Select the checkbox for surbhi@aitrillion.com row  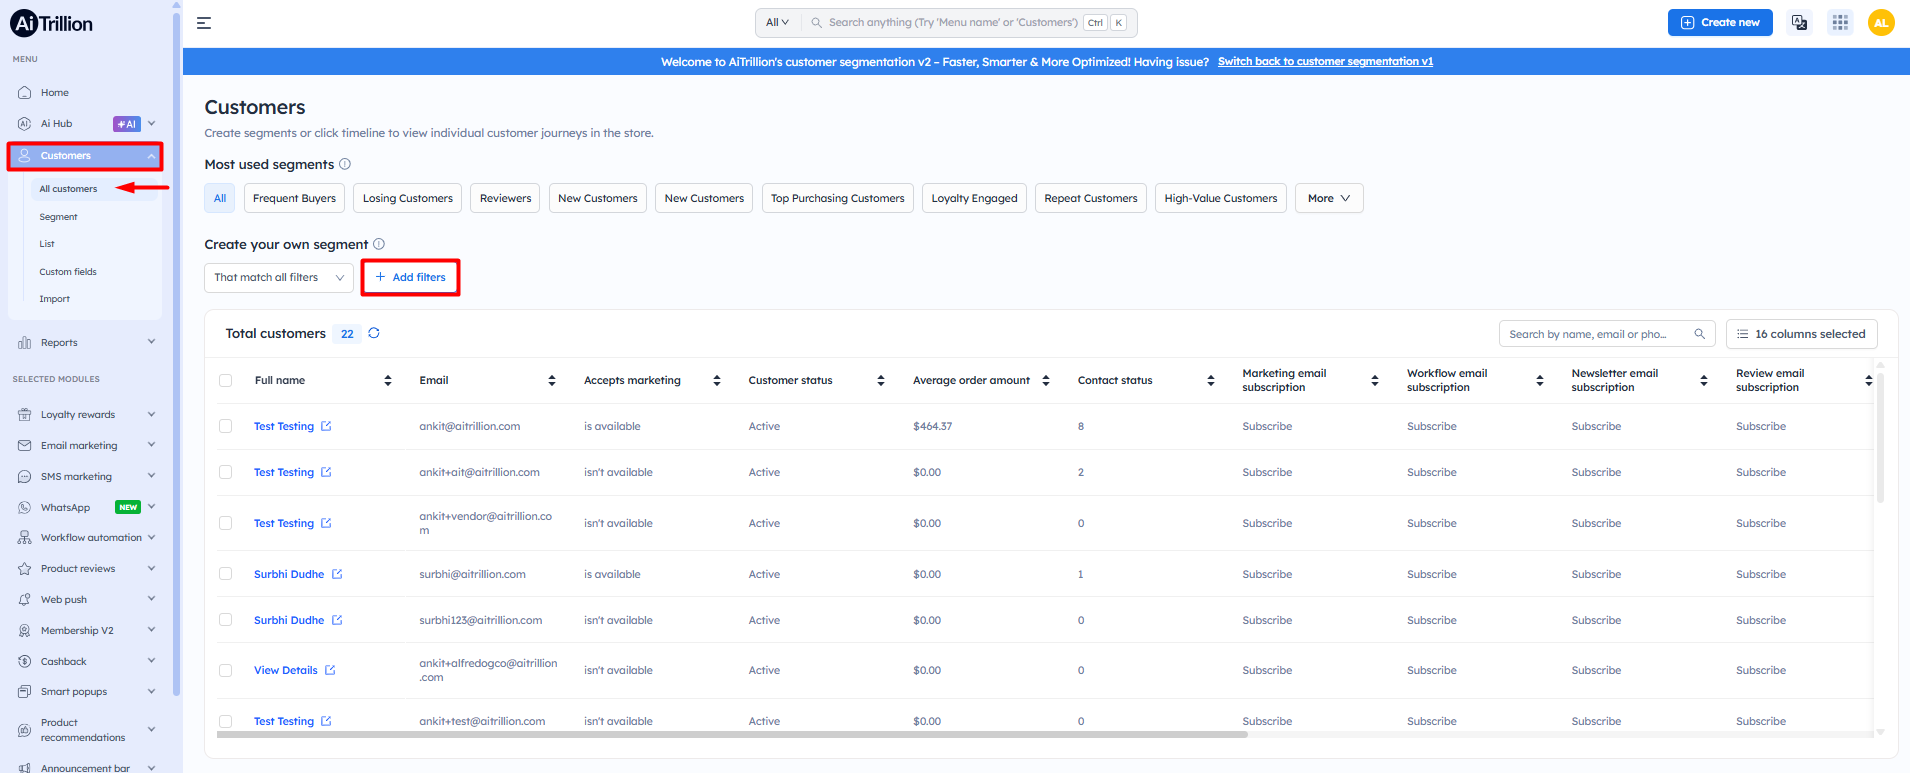(226, 574)
